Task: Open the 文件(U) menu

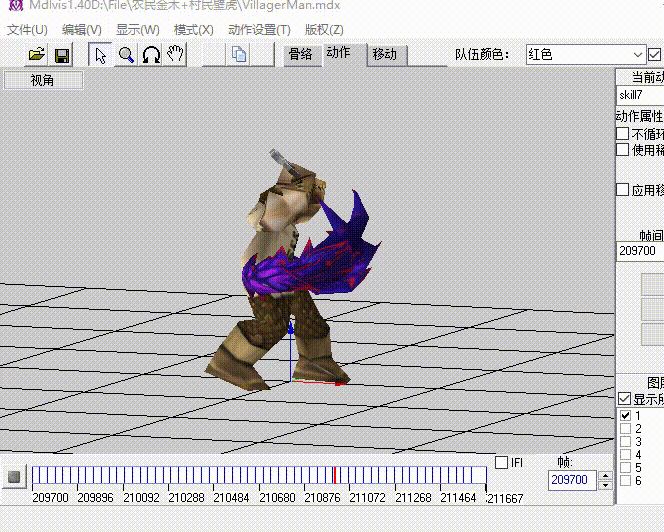Action: (27, 30)
